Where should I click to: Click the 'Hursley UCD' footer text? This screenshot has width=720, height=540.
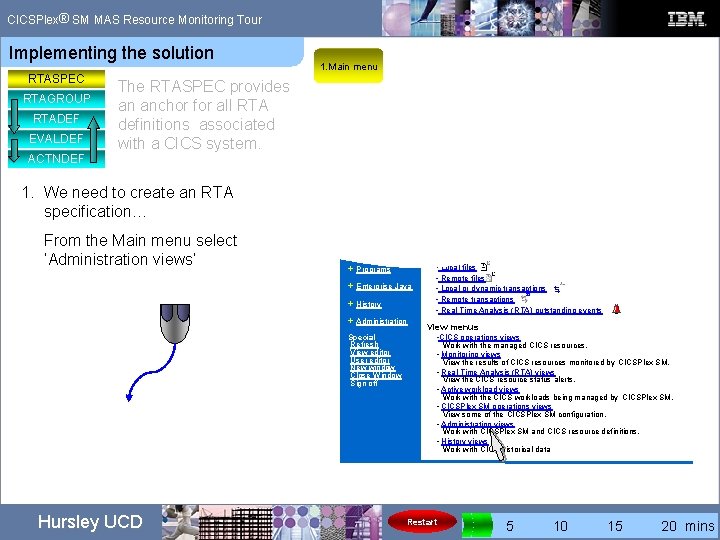click(x=90, y=522)
